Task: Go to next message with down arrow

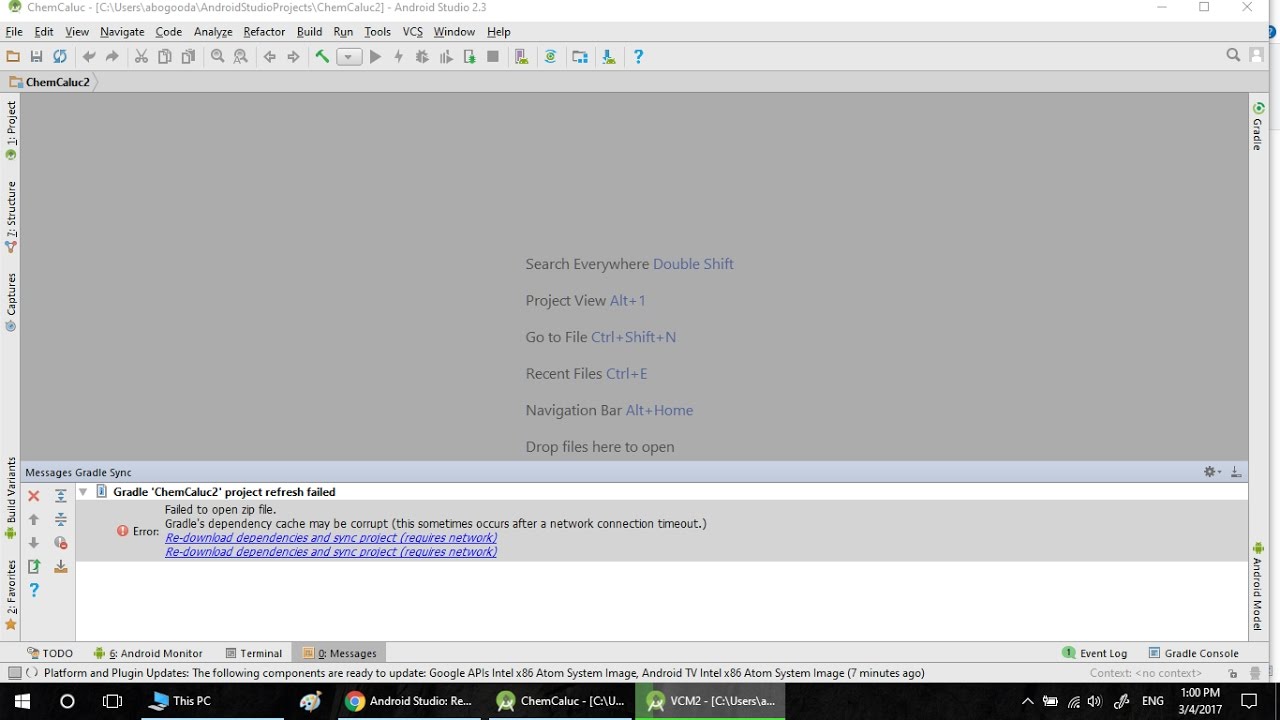Action: [34, 543]
